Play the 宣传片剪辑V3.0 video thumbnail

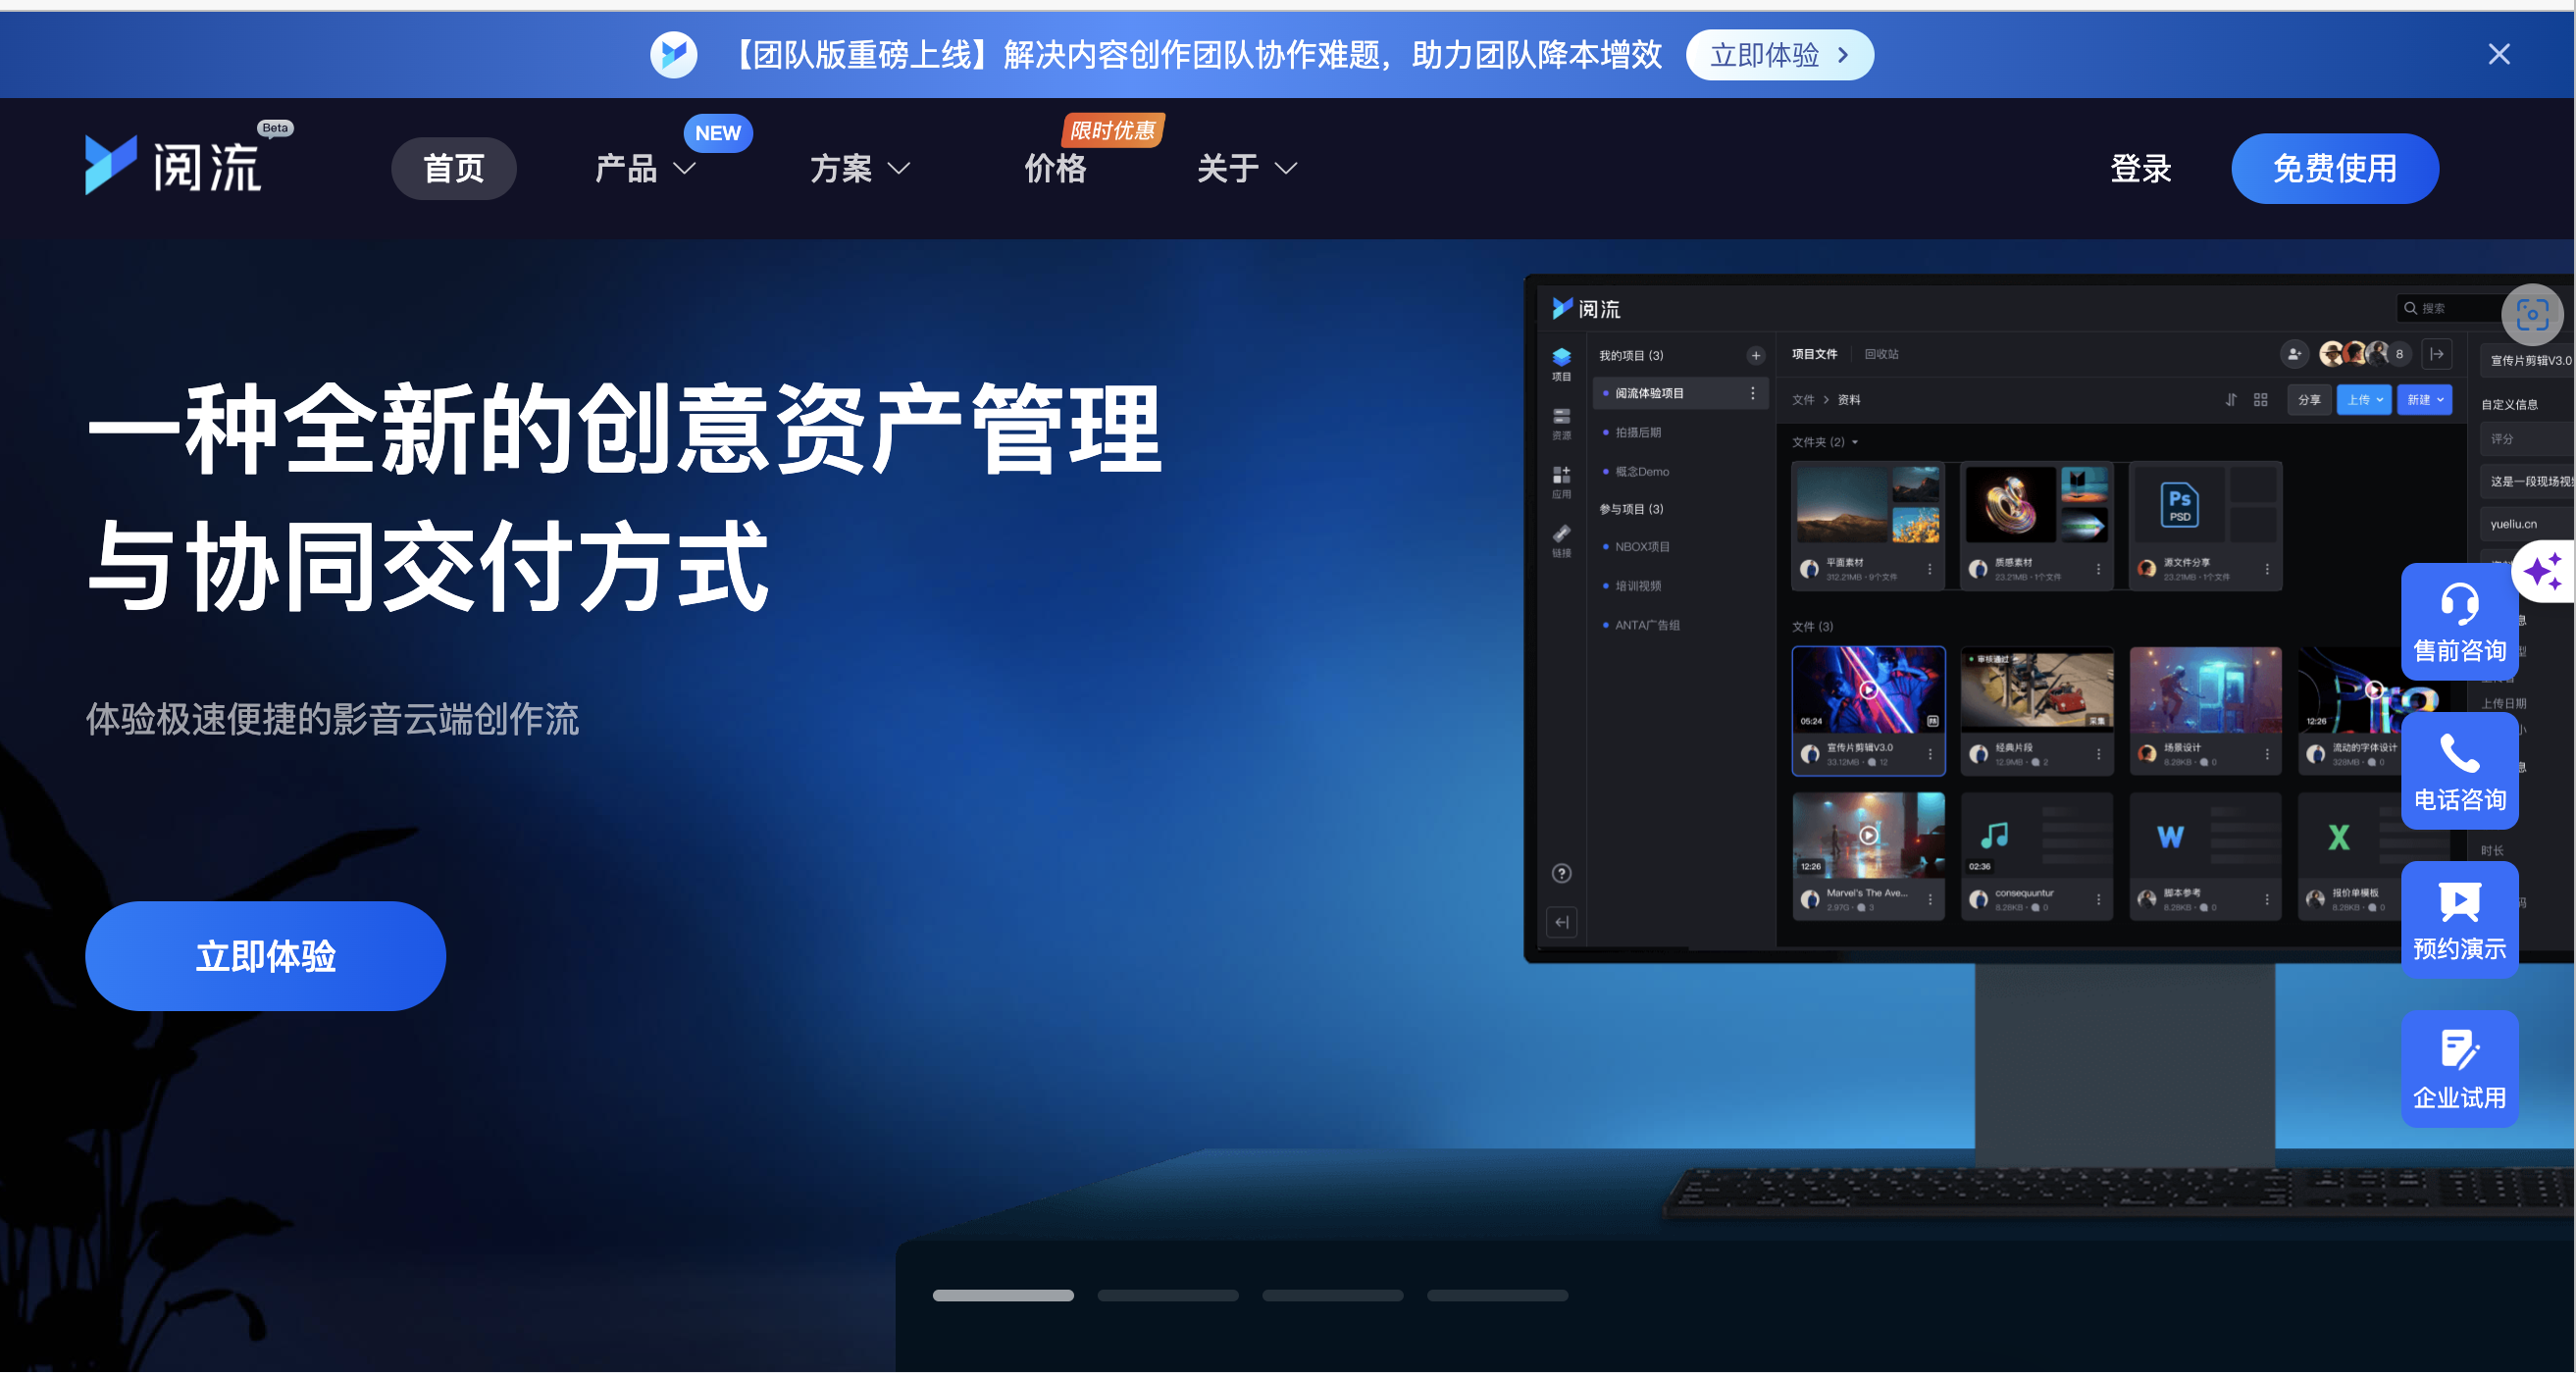[x=1868, y=690]
